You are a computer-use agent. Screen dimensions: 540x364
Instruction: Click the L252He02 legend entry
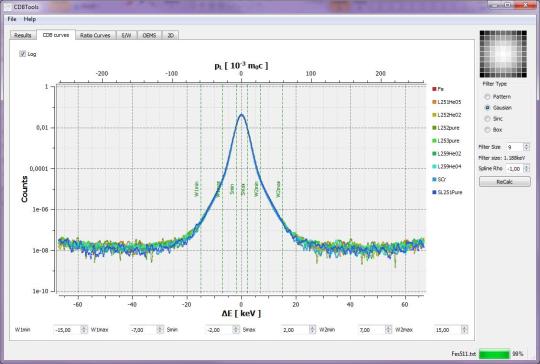[447, 115]
